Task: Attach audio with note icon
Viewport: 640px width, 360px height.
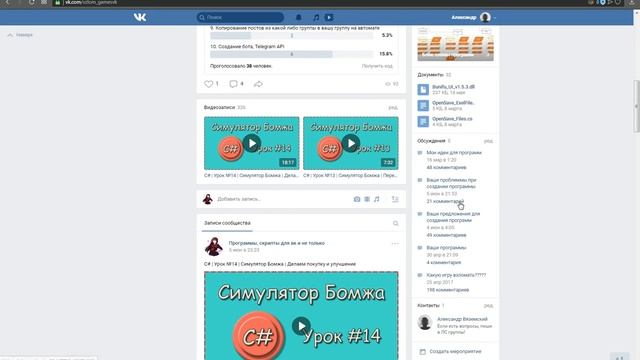Action: (x=376, y=199)
